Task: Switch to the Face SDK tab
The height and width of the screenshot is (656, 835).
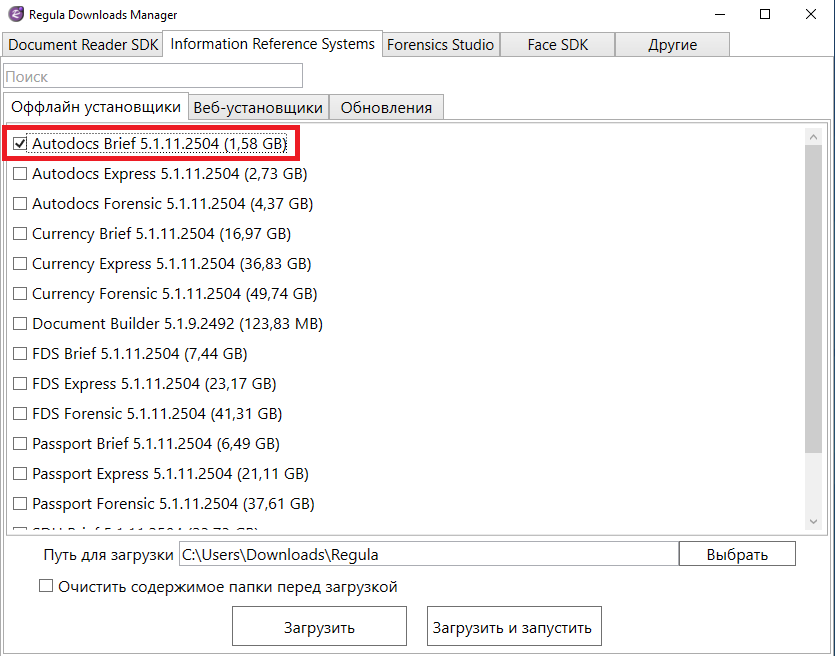Action: click(x=558, y=45)
